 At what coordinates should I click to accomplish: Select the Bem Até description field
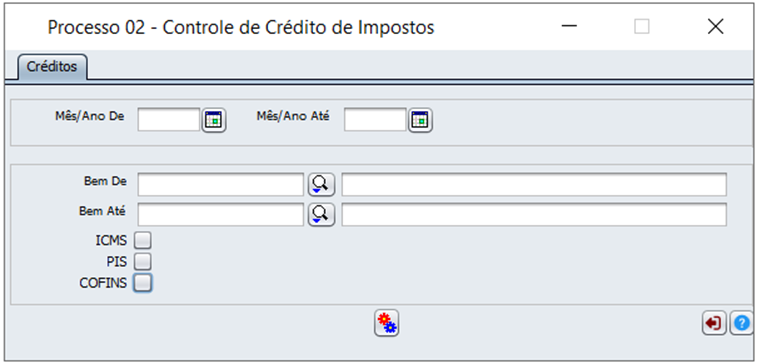click(x=534, y=214)
